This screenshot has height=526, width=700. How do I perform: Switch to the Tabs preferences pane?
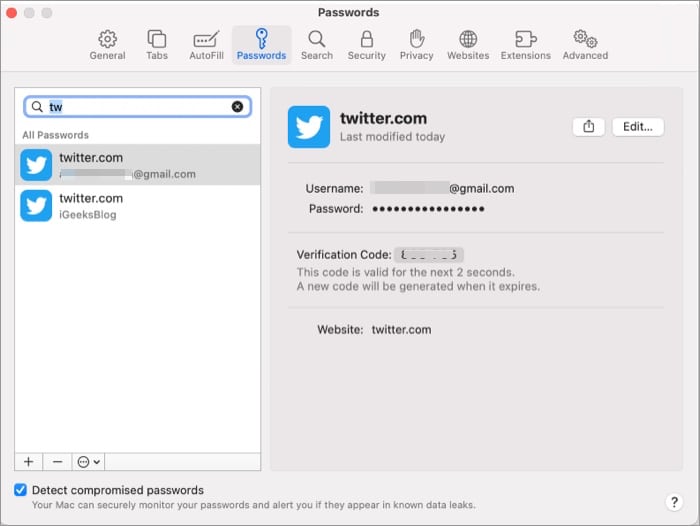point(157,45)
